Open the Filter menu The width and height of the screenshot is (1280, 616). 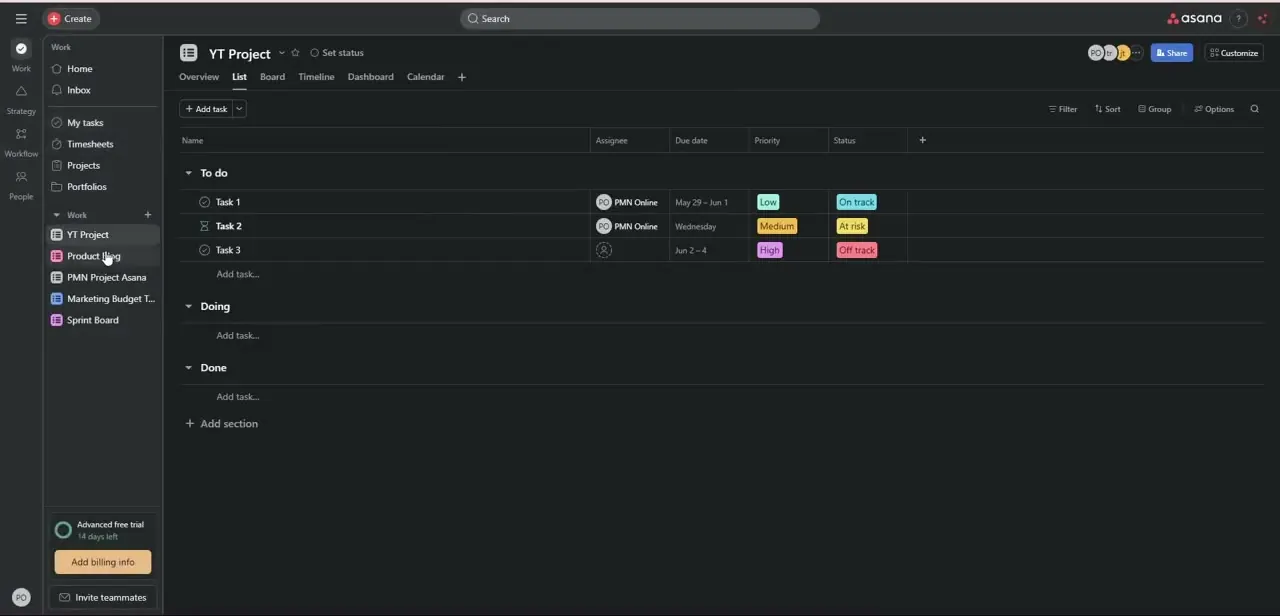1062,109
